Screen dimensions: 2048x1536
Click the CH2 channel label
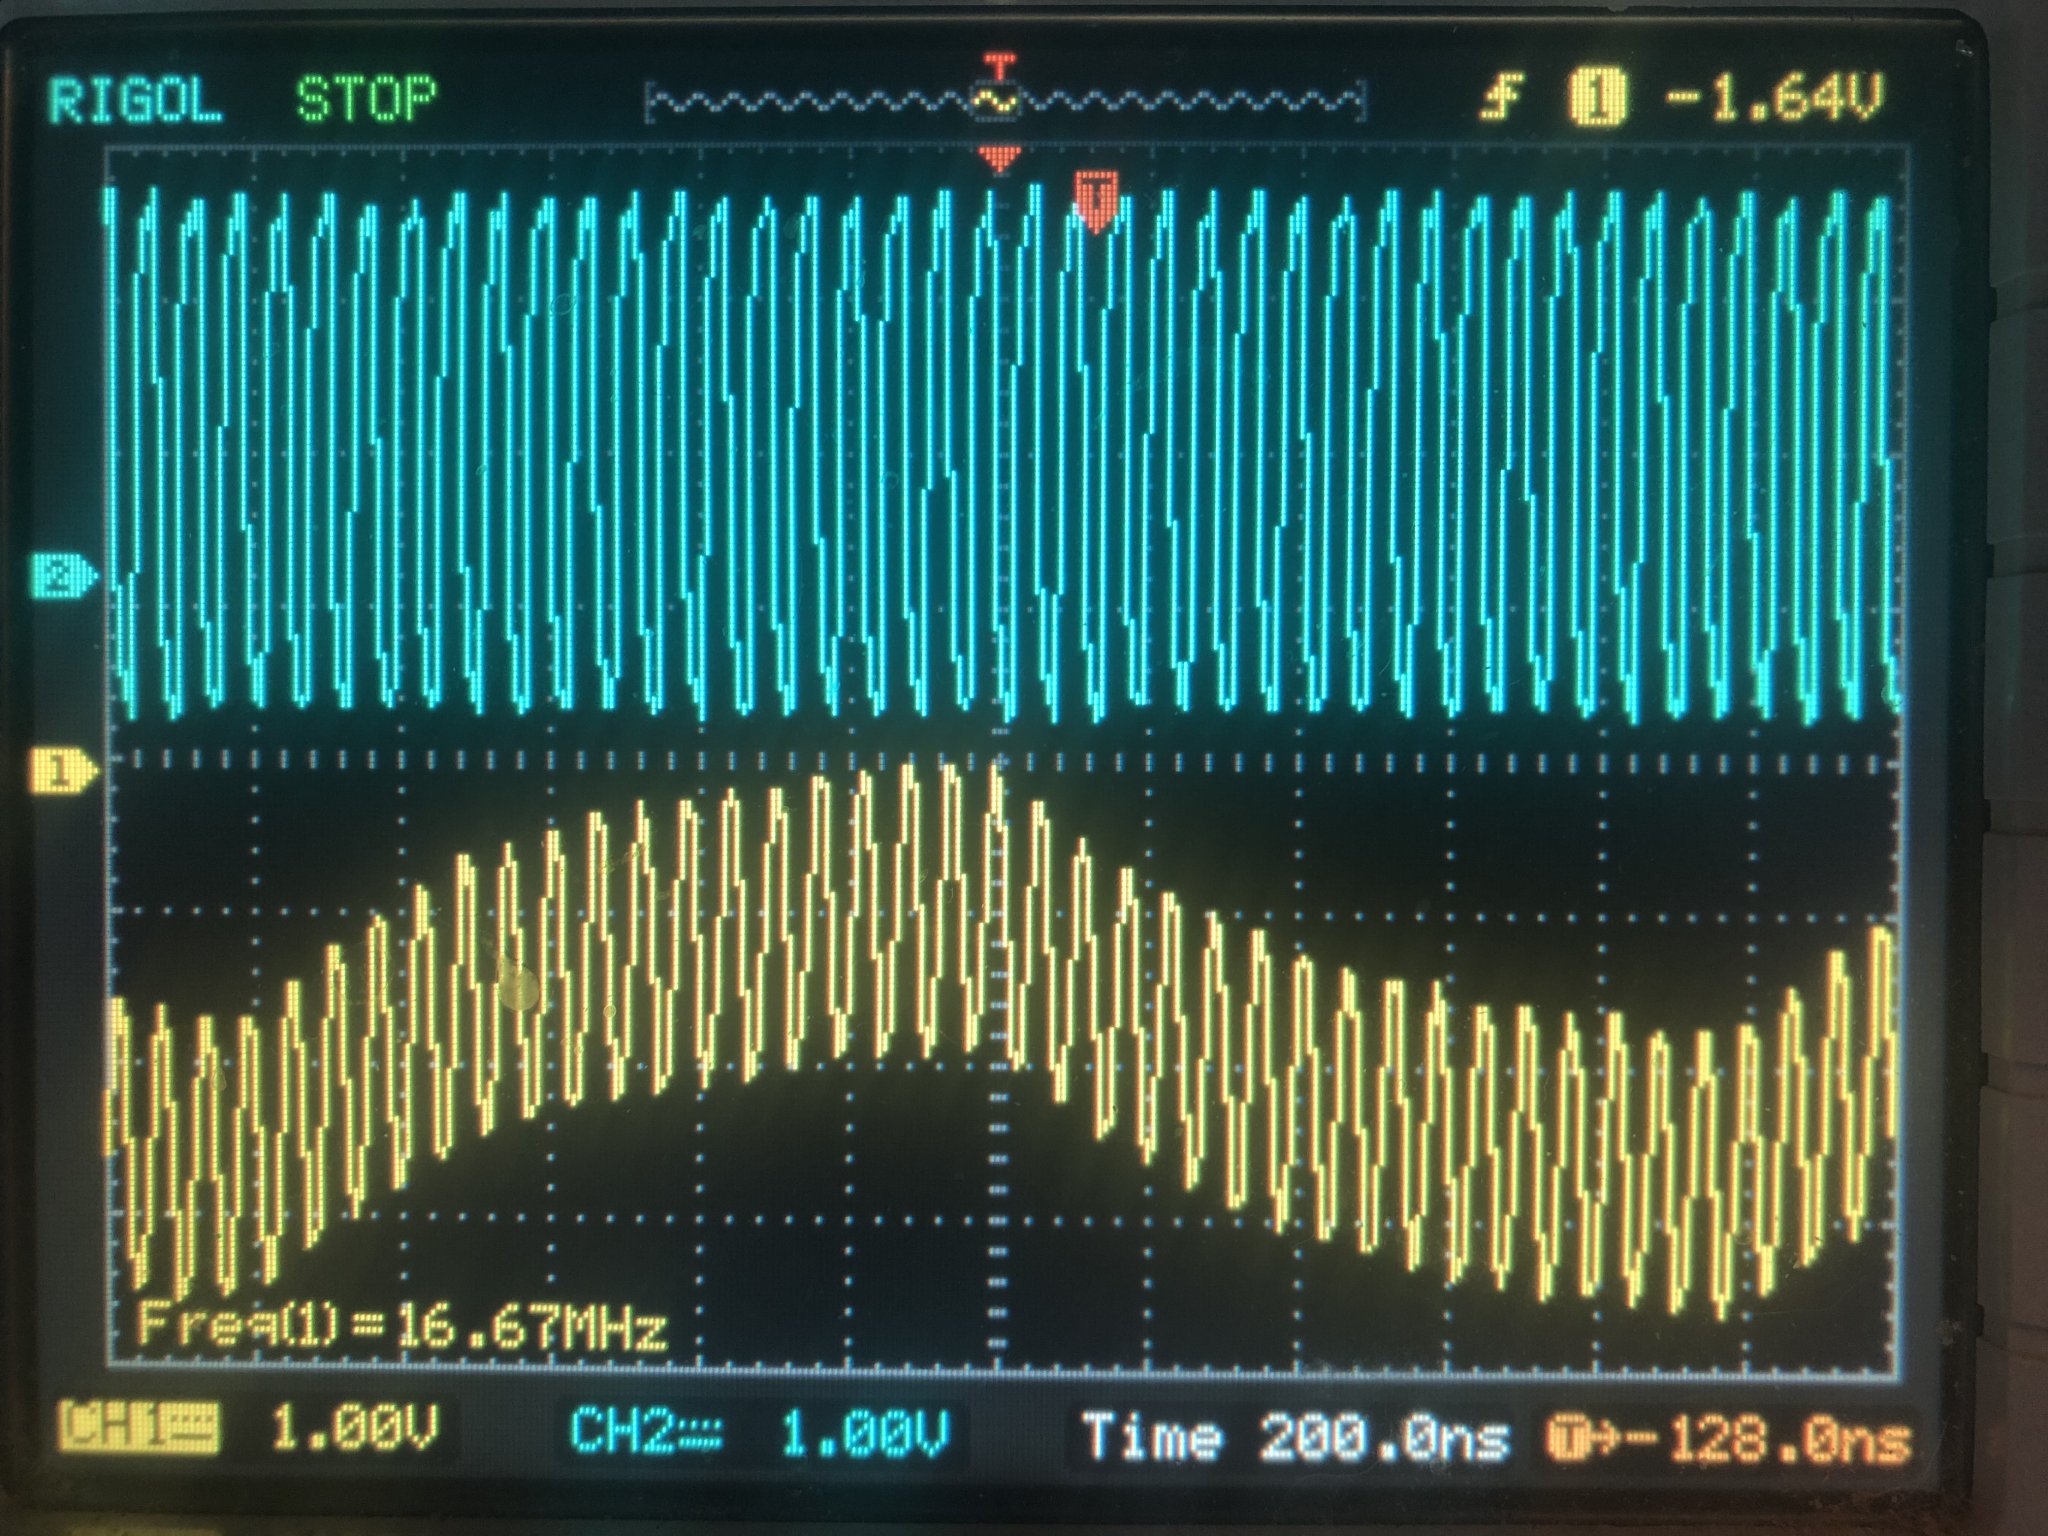coord(645,1429)
